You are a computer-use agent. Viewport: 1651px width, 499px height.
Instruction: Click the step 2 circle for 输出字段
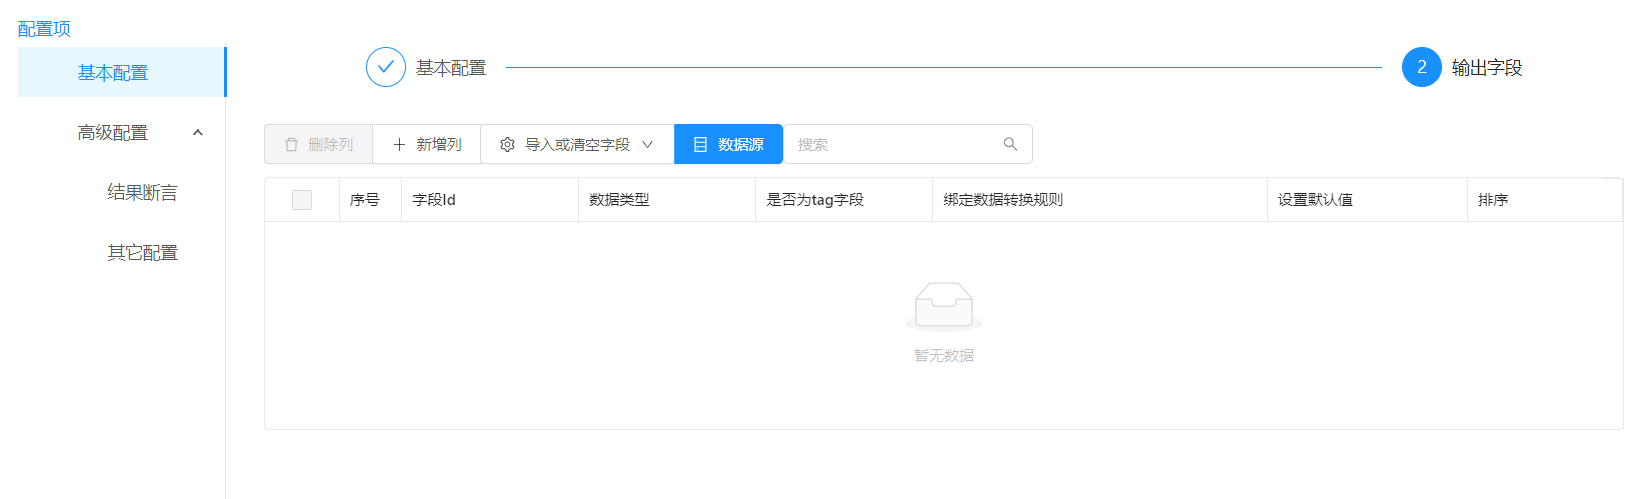1421,67
